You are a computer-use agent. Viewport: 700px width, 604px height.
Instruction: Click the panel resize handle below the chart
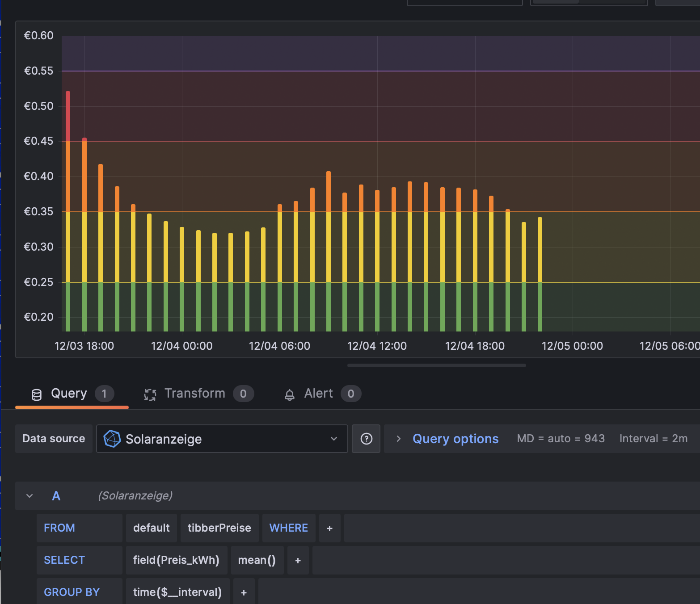click(436, 366)
